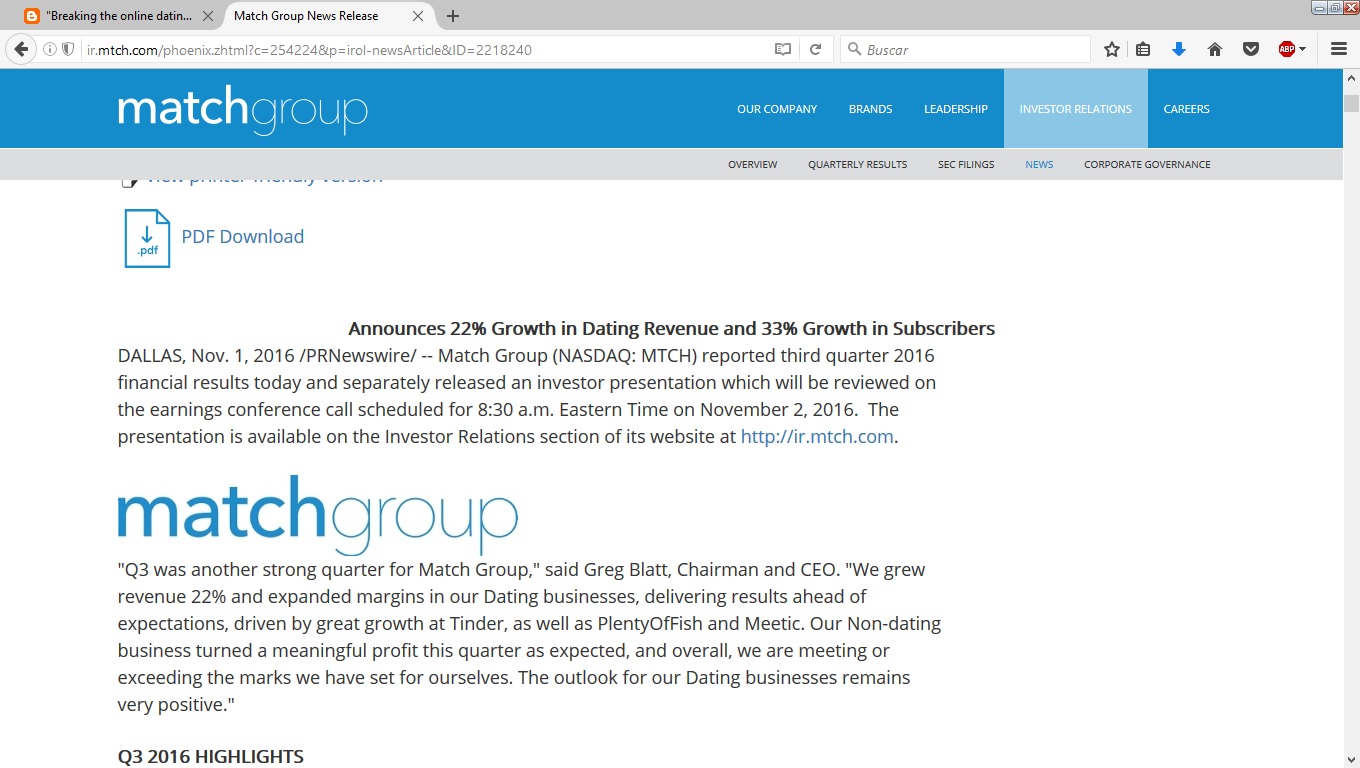1360x768 pixels.
Task: Show bookmarks list icon
Action: click(1143, 49)
